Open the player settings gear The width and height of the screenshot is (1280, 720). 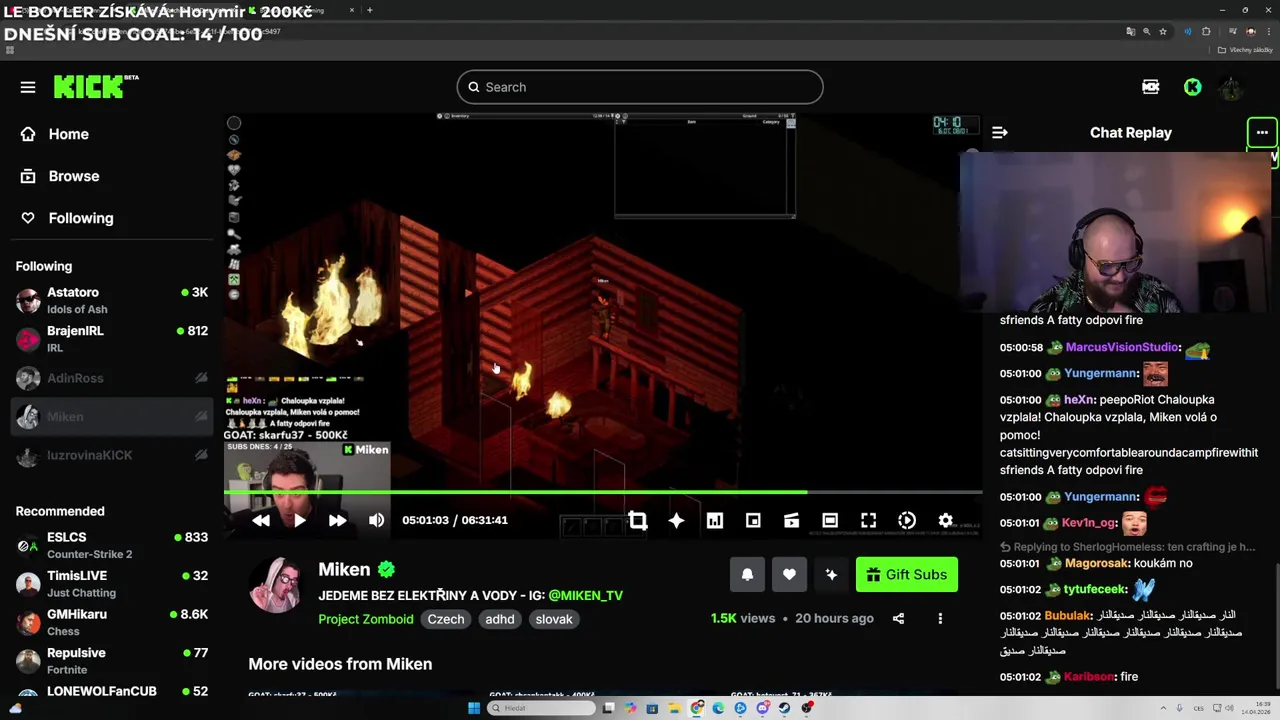click(x=945, y=520)
